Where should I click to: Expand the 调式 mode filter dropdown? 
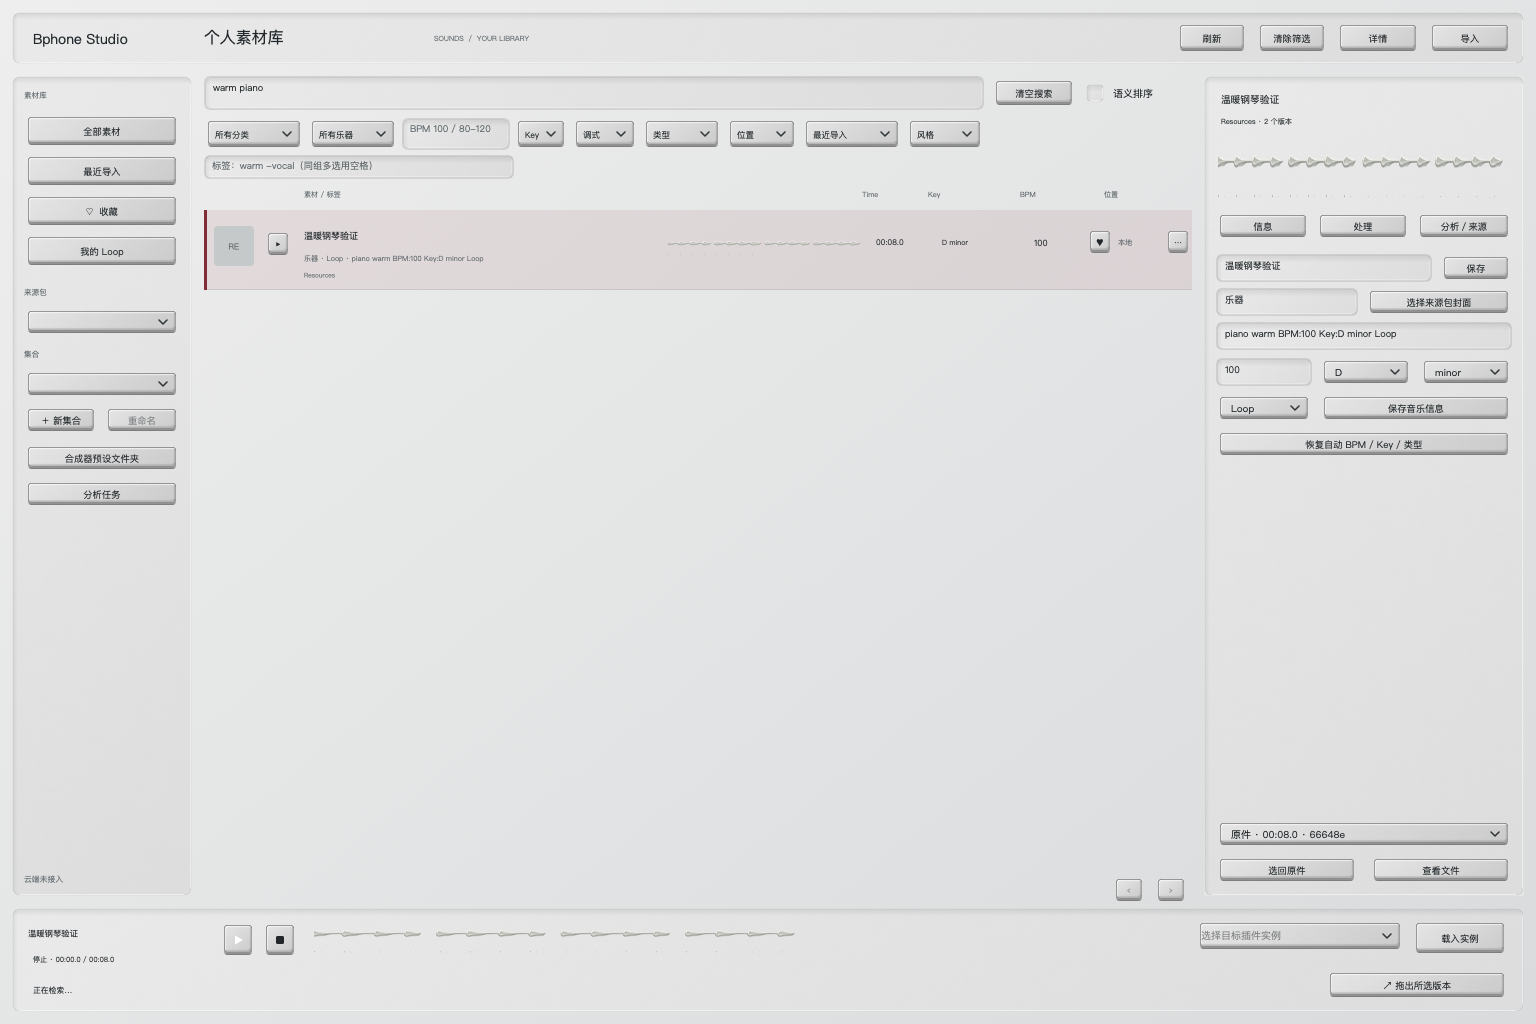(x=605, y=134)
